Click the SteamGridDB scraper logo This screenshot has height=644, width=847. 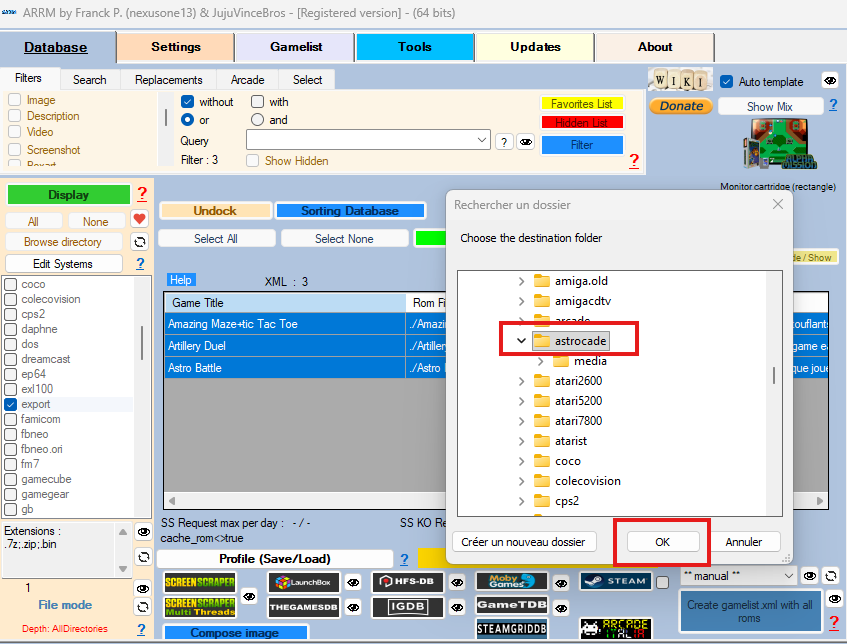coord(512,629)
